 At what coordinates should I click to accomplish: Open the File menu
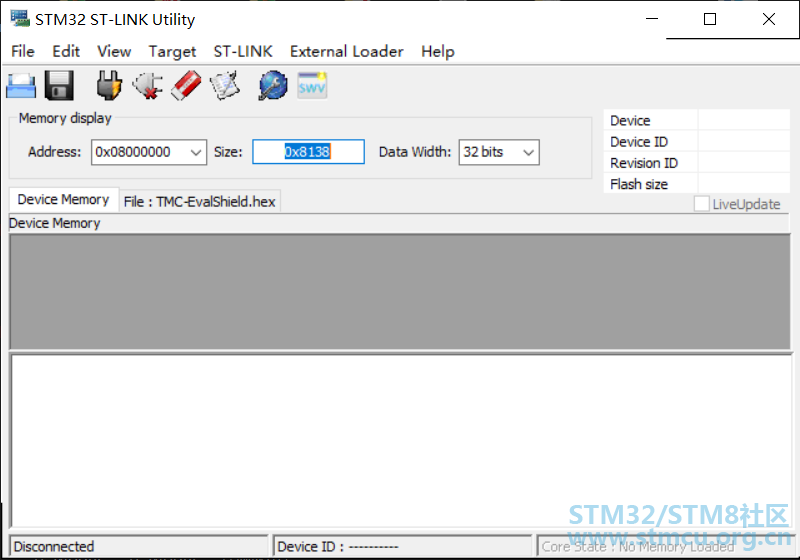click(22, 52)
